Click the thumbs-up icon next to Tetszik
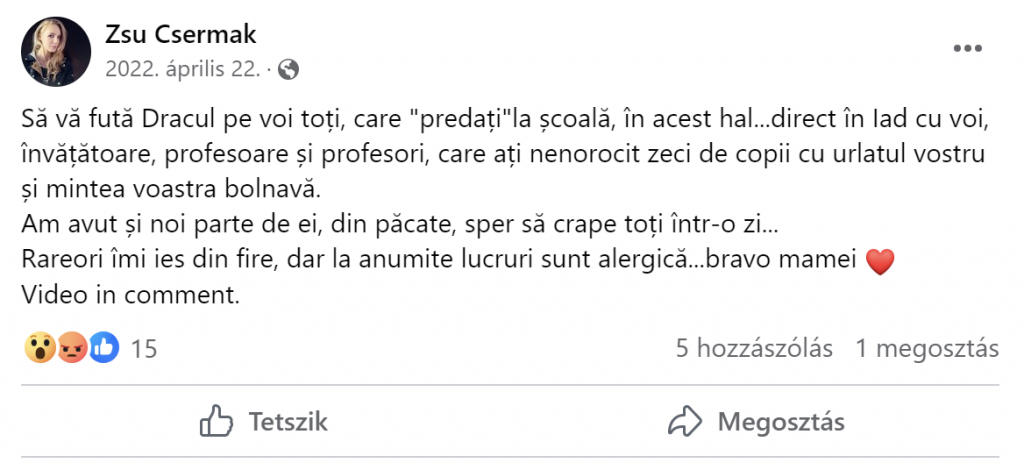1024x470 pixels. 216,422
